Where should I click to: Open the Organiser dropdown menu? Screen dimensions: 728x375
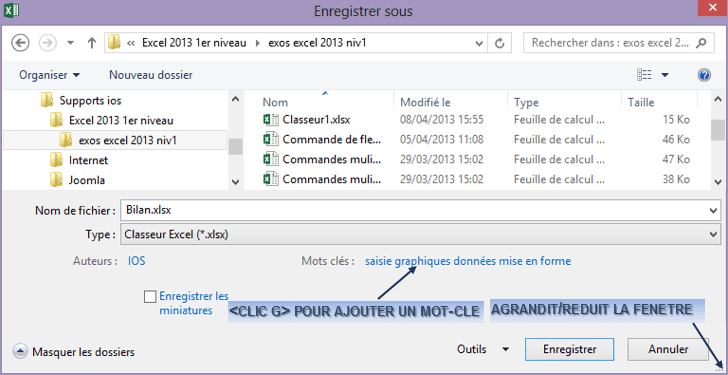click(x=49, y=75)
